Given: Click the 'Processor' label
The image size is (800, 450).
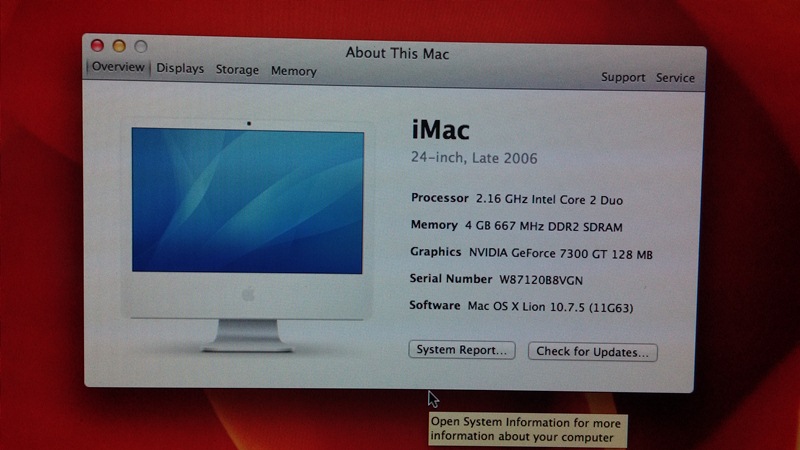Looking at the screenshot, I should [x=439, y=198].
